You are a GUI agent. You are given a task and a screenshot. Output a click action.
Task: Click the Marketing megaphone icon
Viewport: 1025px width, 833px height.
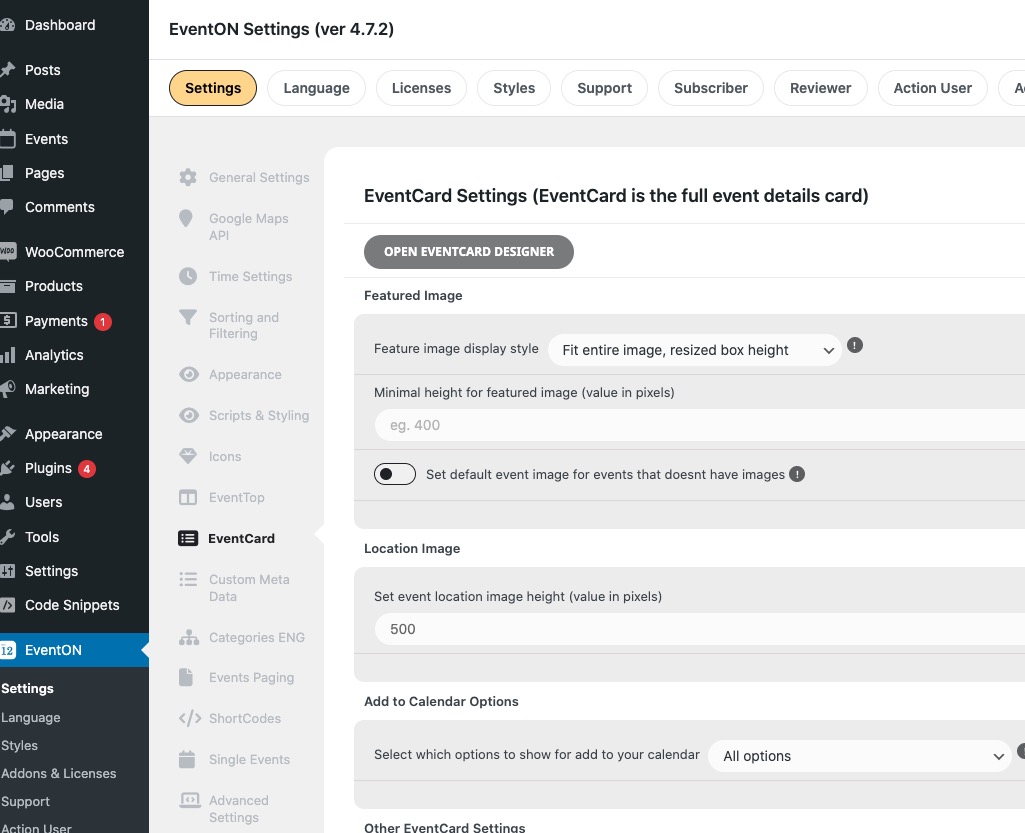tap(7, 389)
